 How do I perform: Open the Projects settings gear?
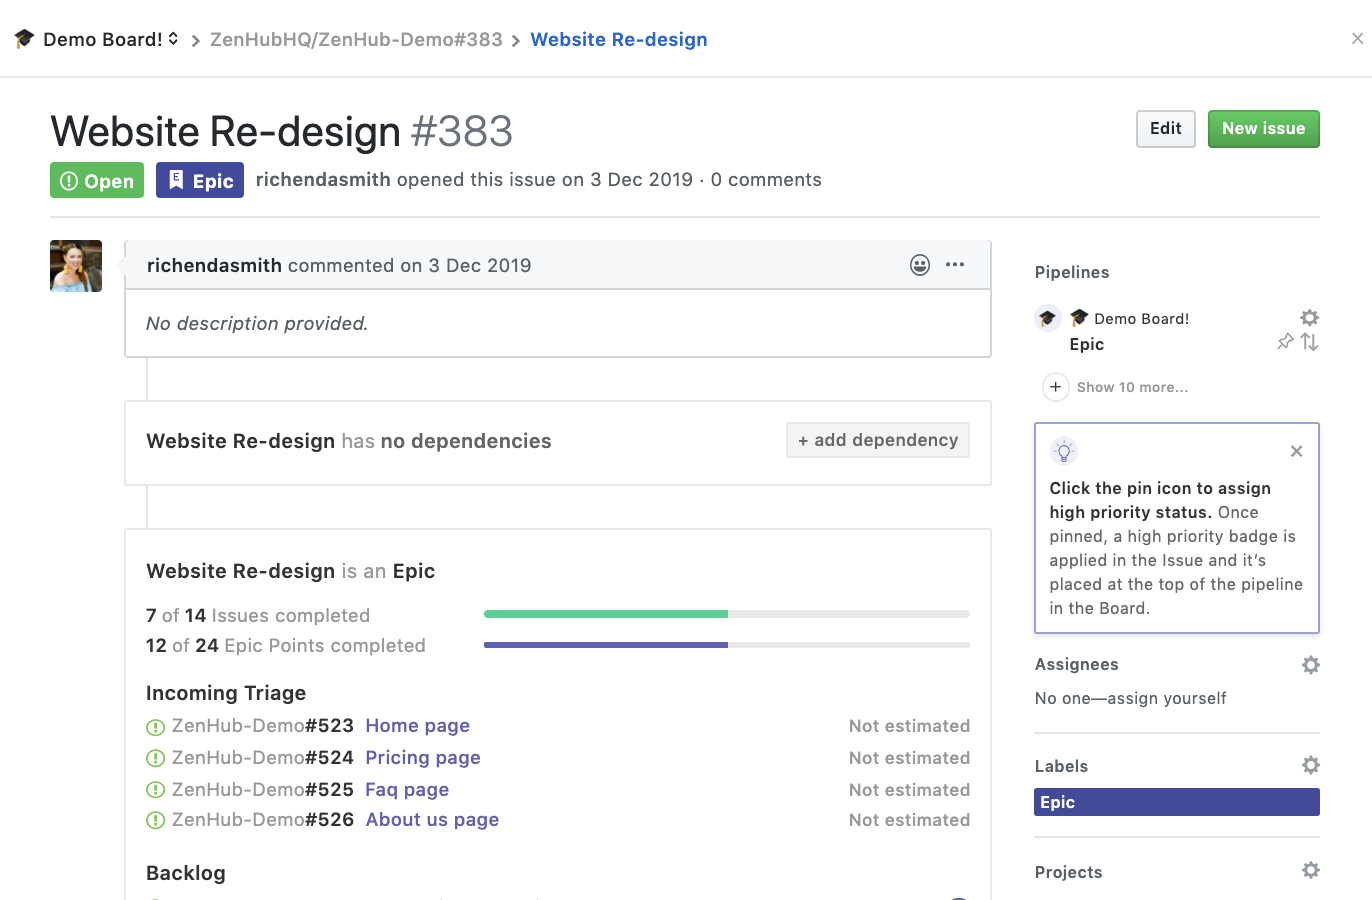[x=1310, y=870]
